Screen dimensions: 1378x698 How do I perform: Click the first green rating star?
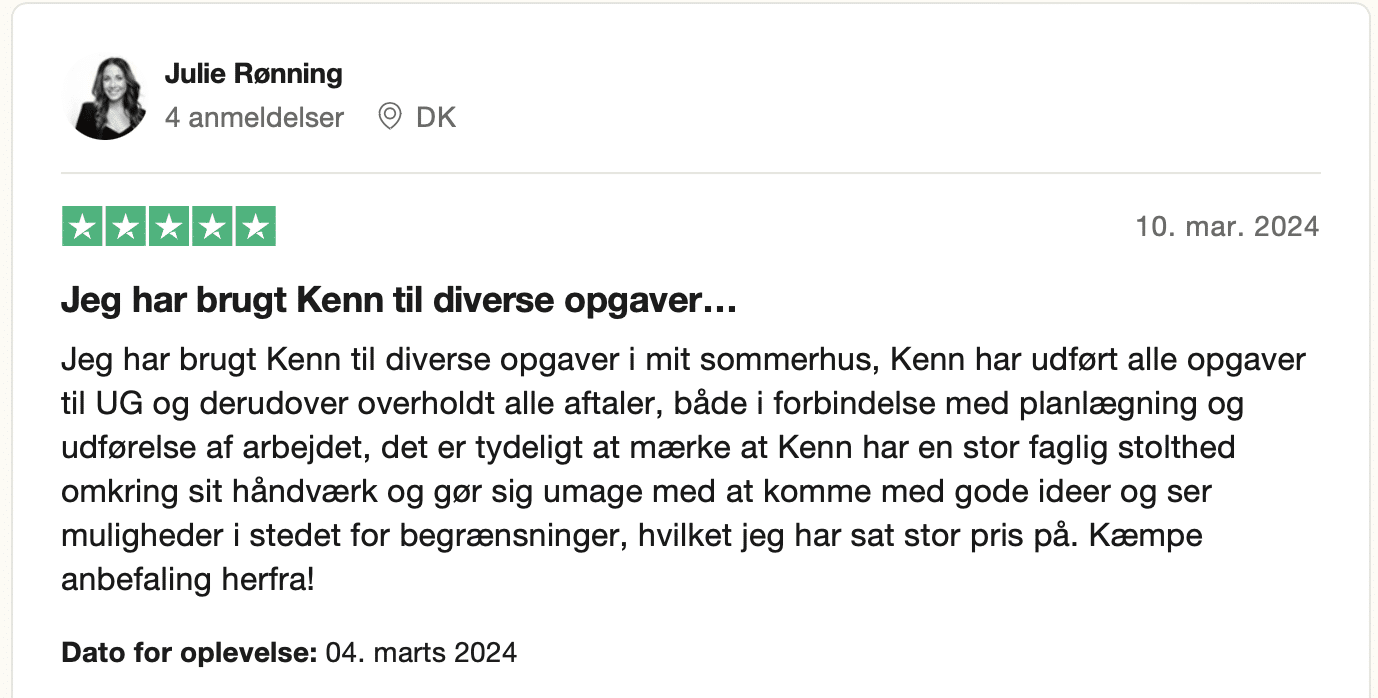point(83,227)
